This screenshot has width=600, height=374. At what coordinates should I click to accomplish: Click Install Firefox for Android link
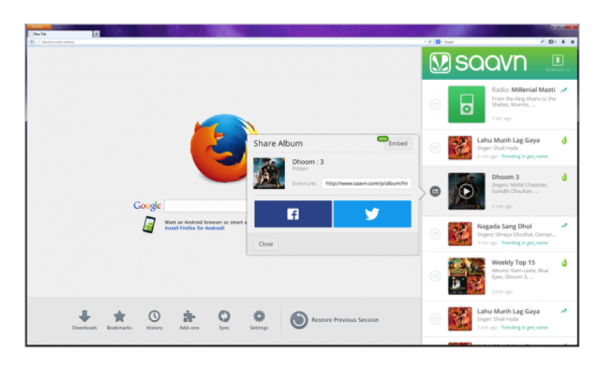194,228
